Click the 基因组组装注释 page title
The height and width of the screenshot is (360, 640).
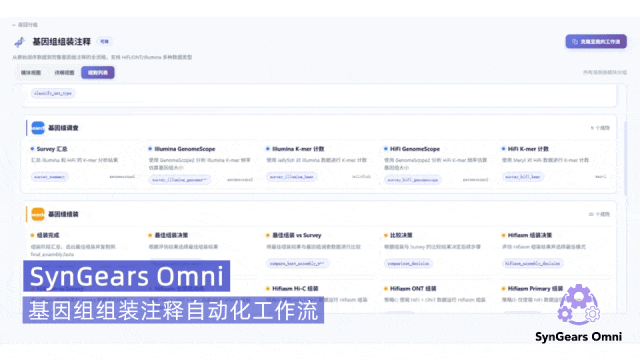(62, 42)
